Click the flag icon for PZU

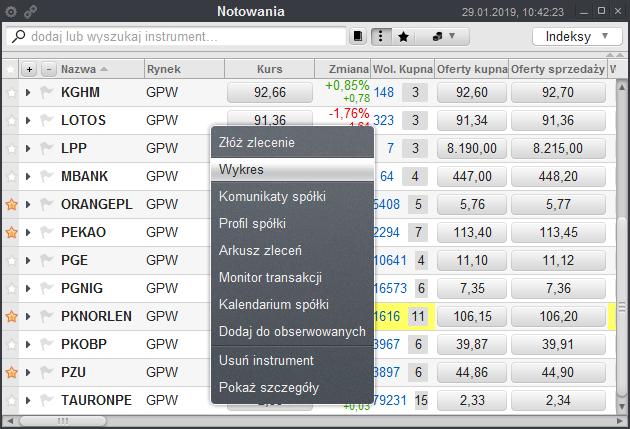pyautogui.click(x=47, y=372)
